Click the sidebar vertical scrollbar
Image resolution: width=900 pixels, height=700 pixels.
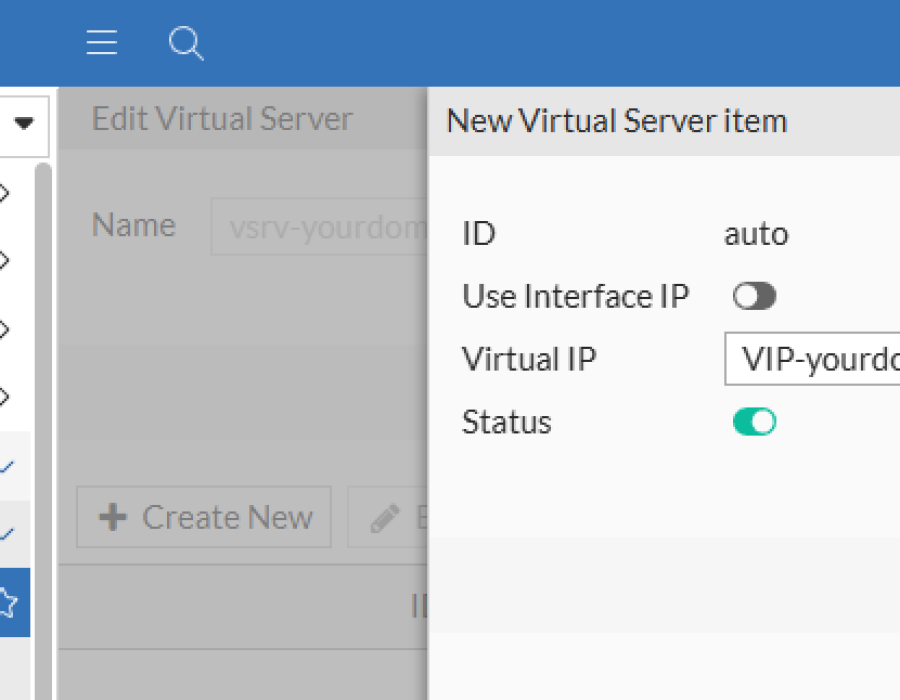[x=43, y=430]
